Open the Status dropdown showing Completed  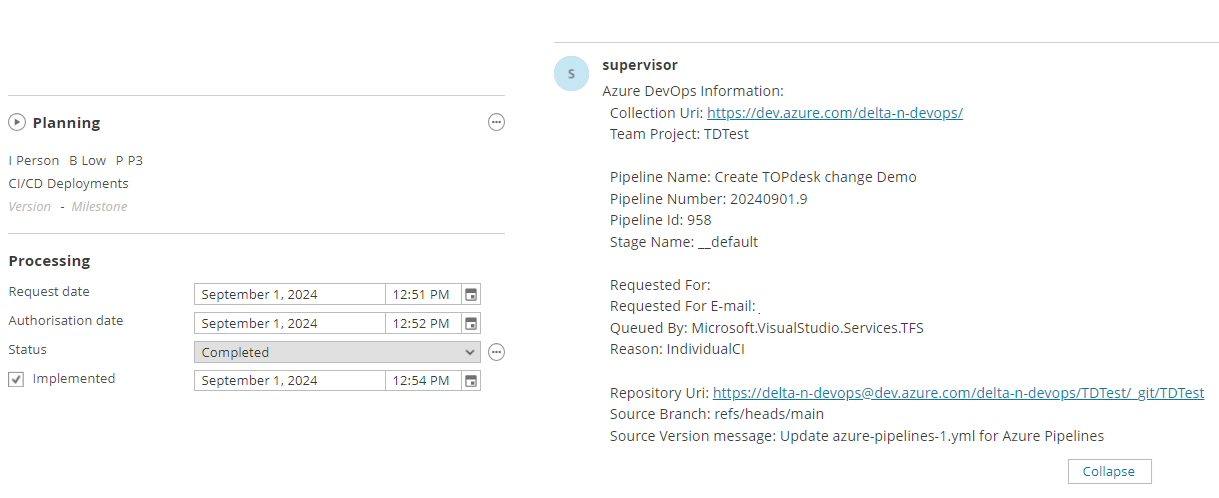coord(338,352)
